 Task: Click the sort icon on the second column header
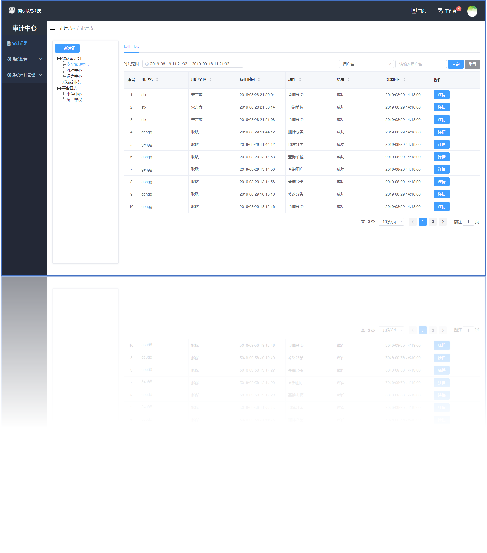[x=157, y=80]
